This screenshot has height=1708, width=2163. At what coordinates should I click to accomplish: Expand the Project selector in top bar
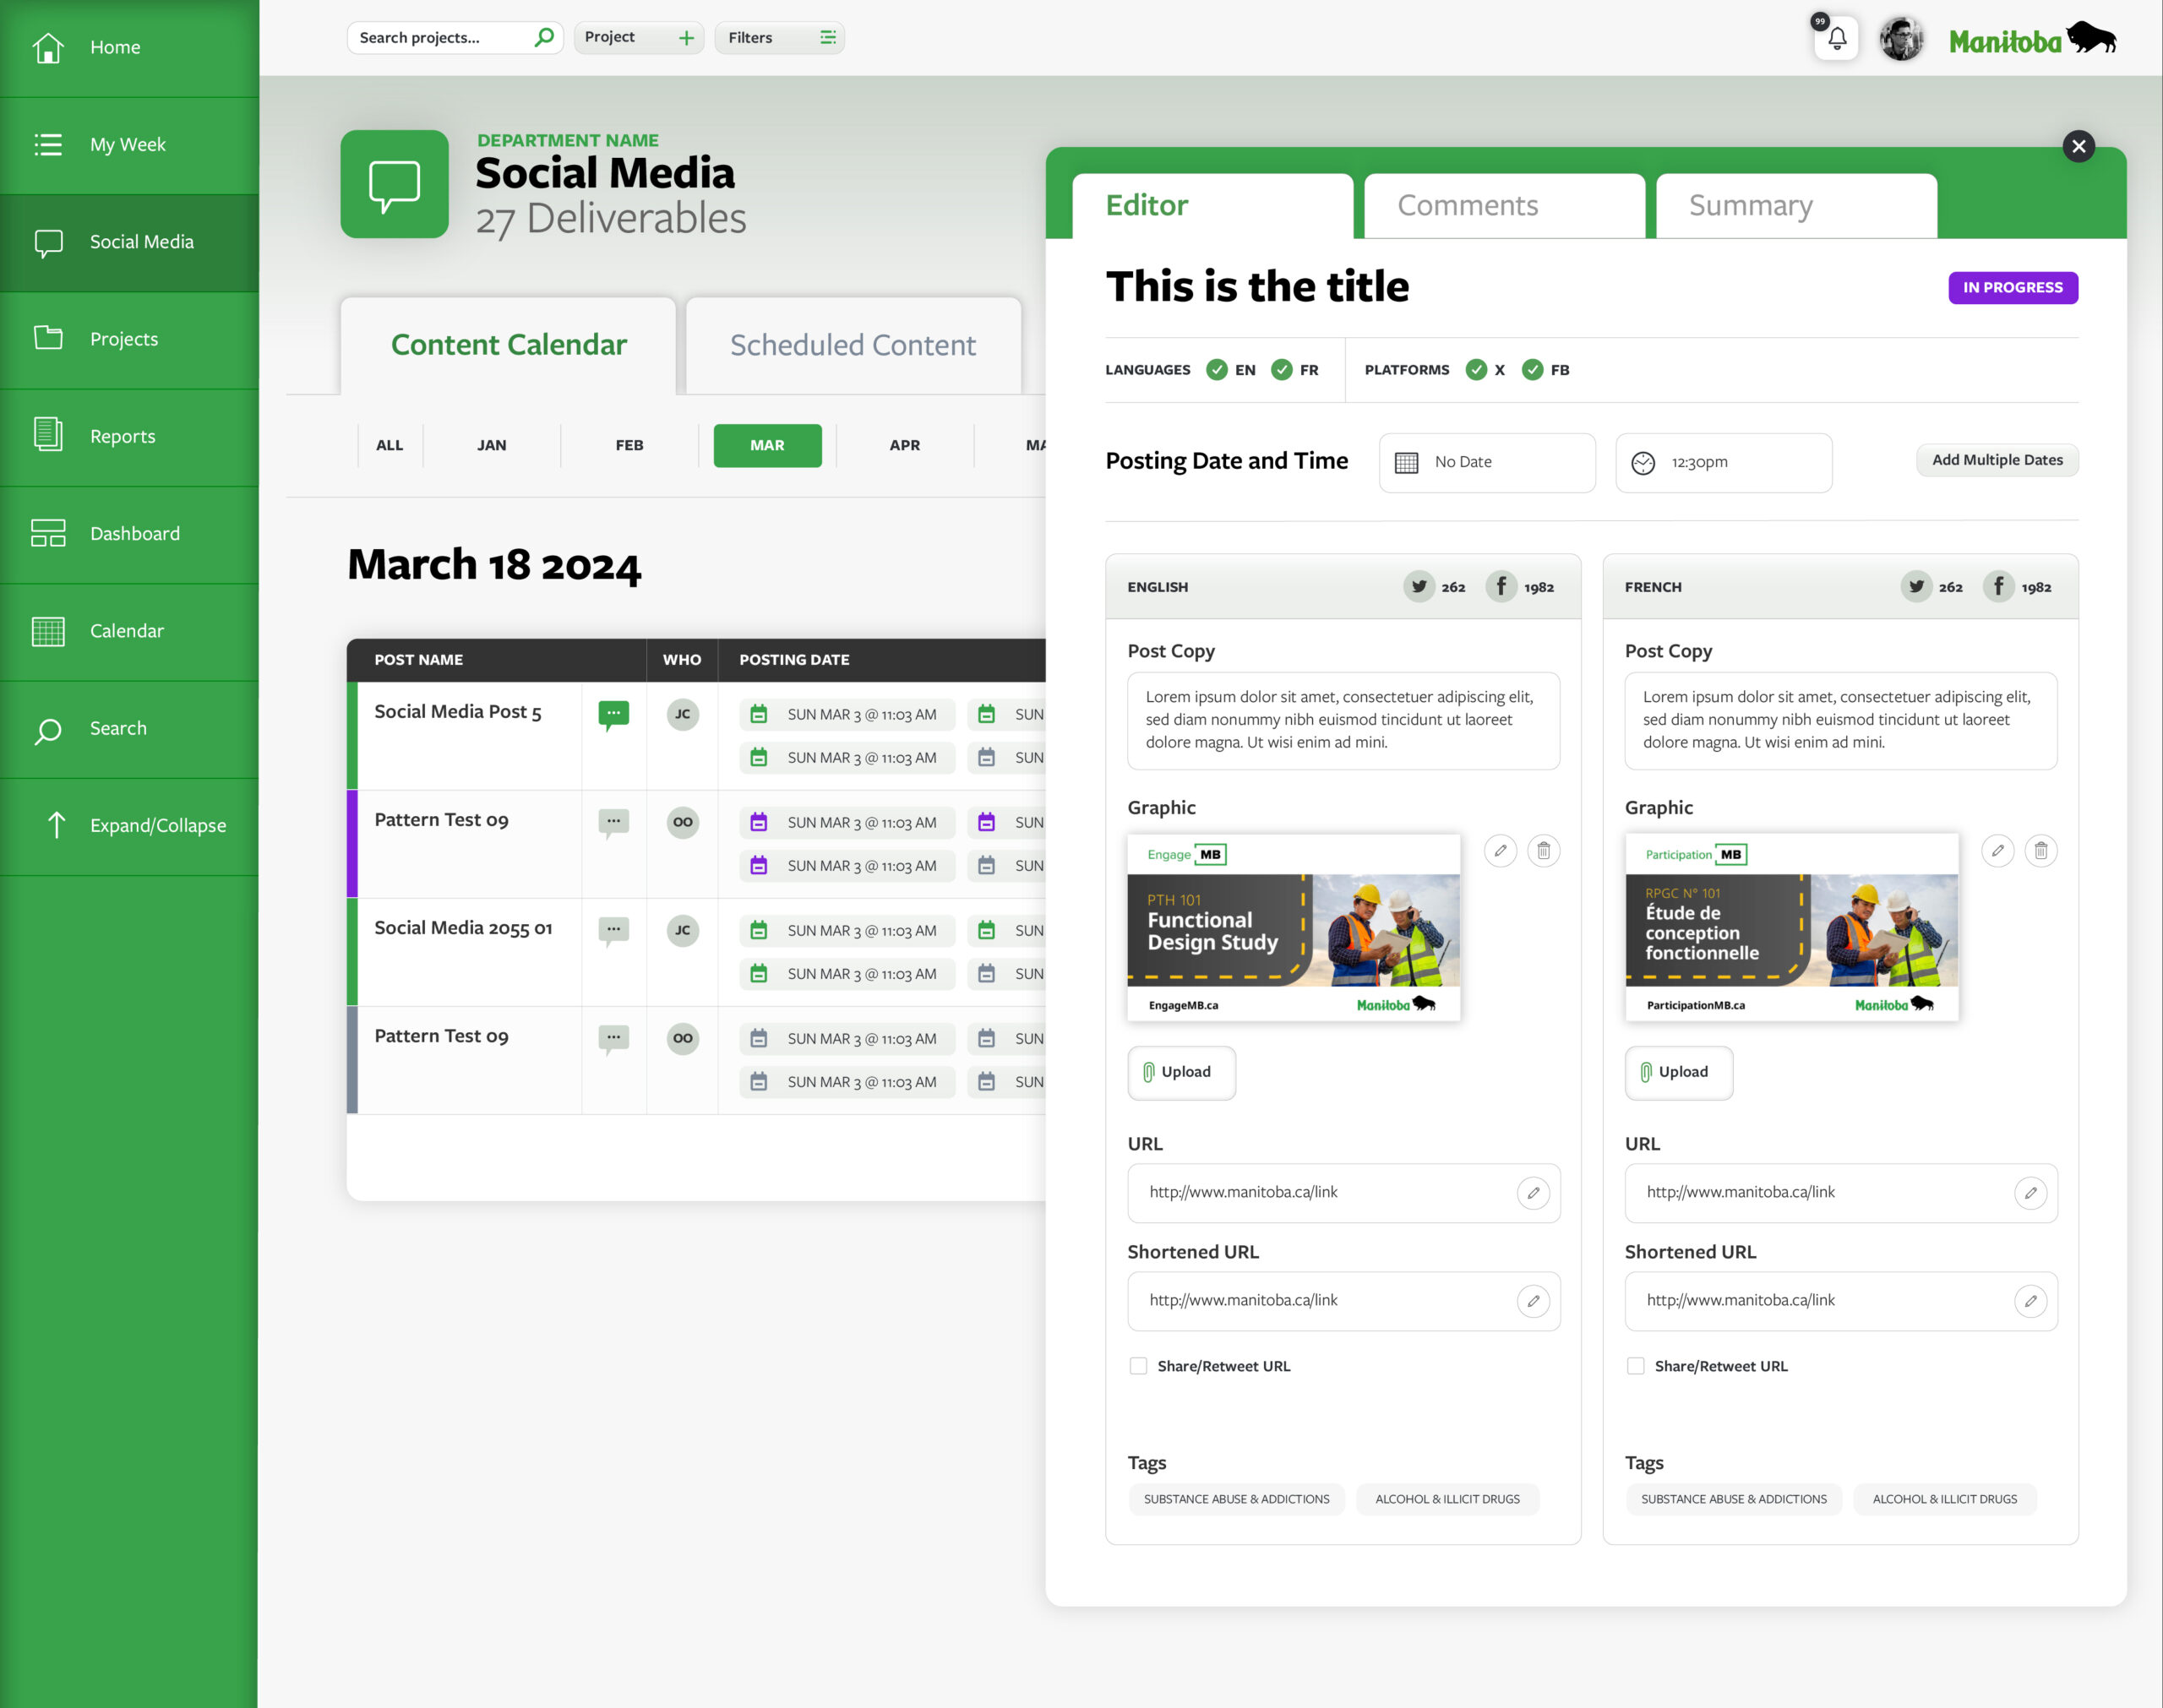click(639, 38)
